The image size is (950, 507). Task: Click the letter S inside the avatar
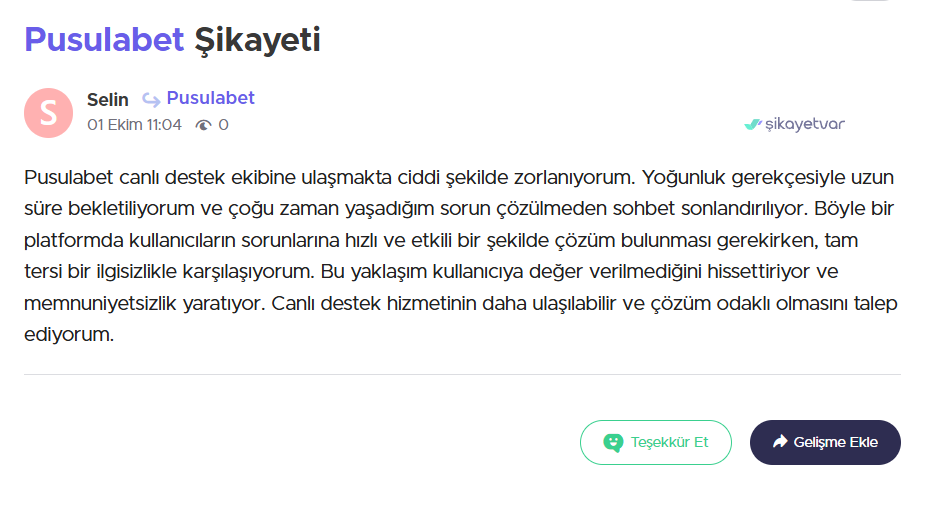tap(48, 113)
